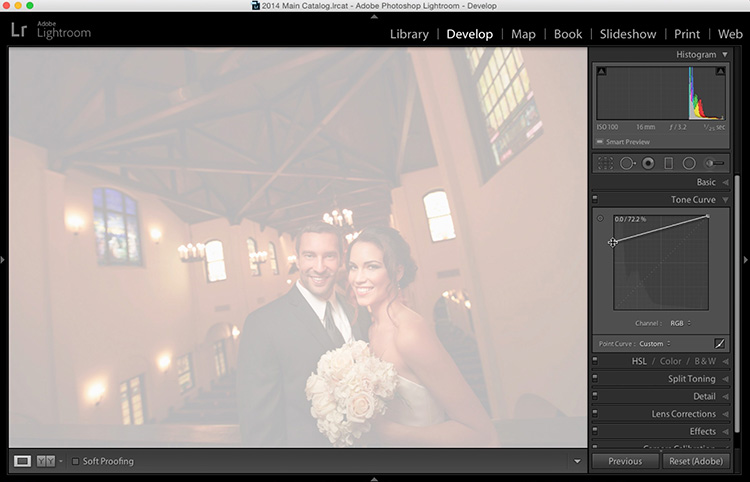The height and width of the screenshot is (482, 750).
Task: Toggle shadow clipping indicator in histogram
Action: 602,71
